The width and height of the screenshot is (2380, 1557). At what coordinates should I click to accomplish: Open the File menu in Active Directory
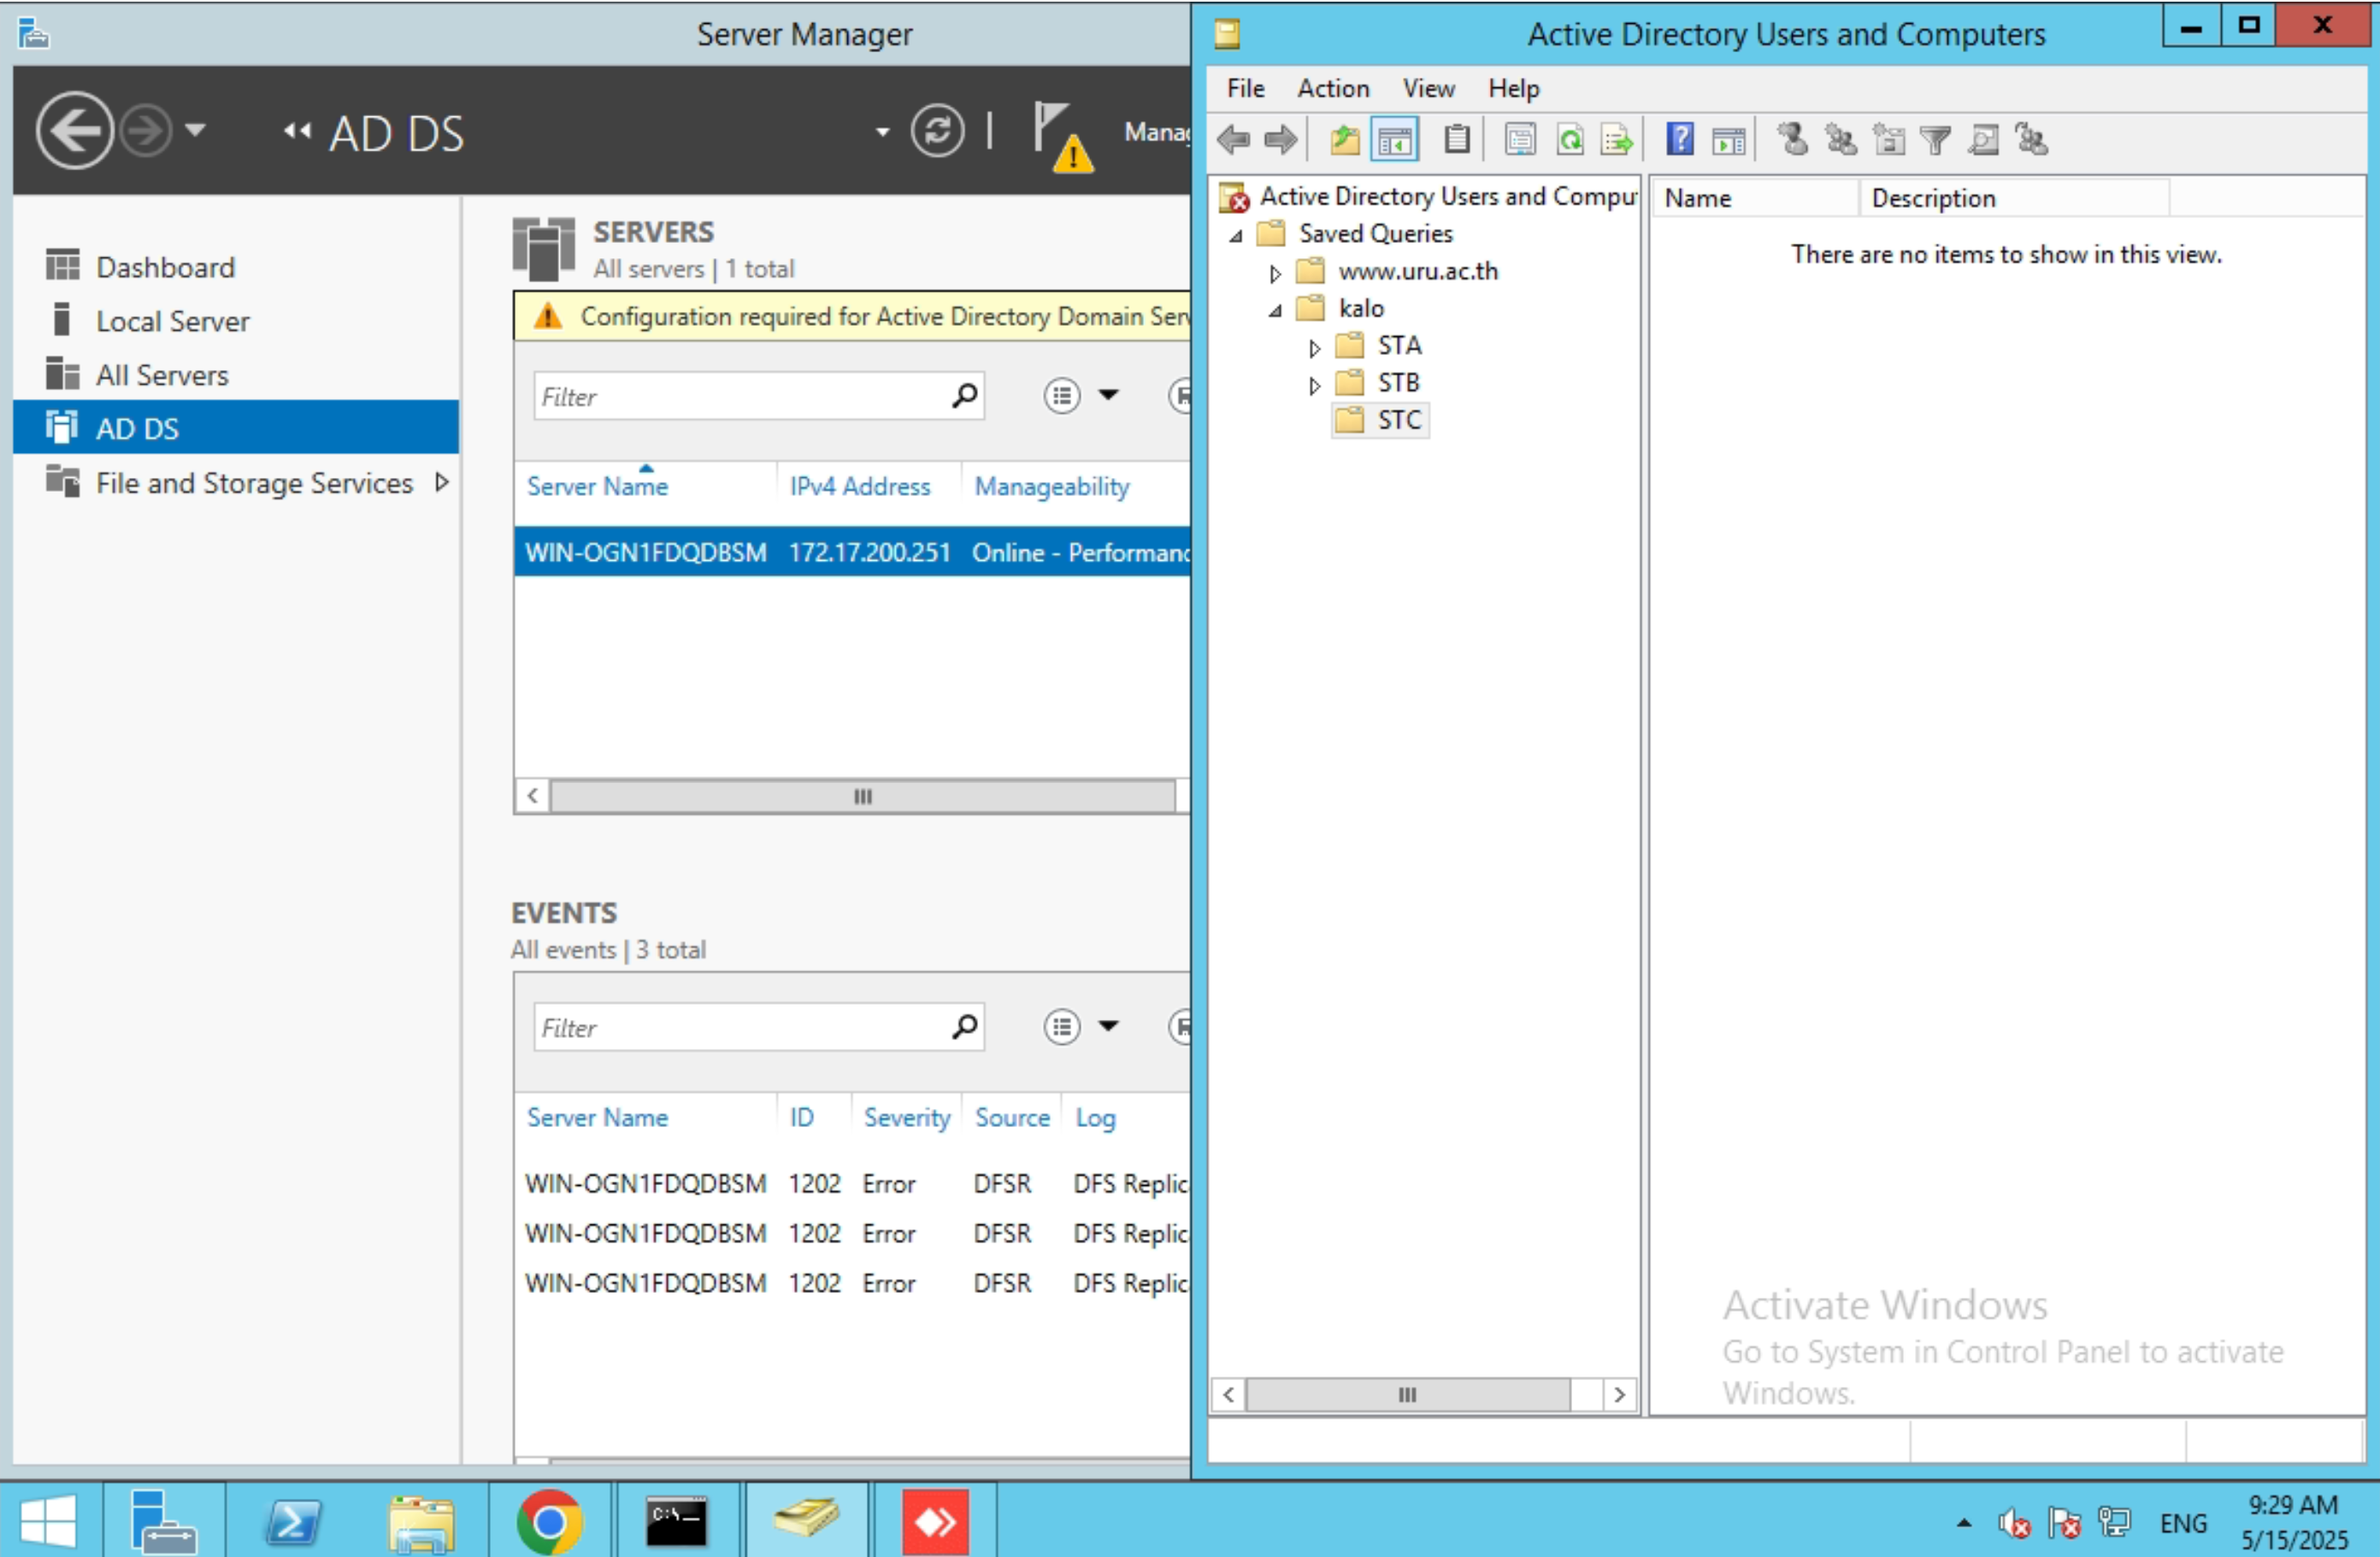coord(1246,89)
